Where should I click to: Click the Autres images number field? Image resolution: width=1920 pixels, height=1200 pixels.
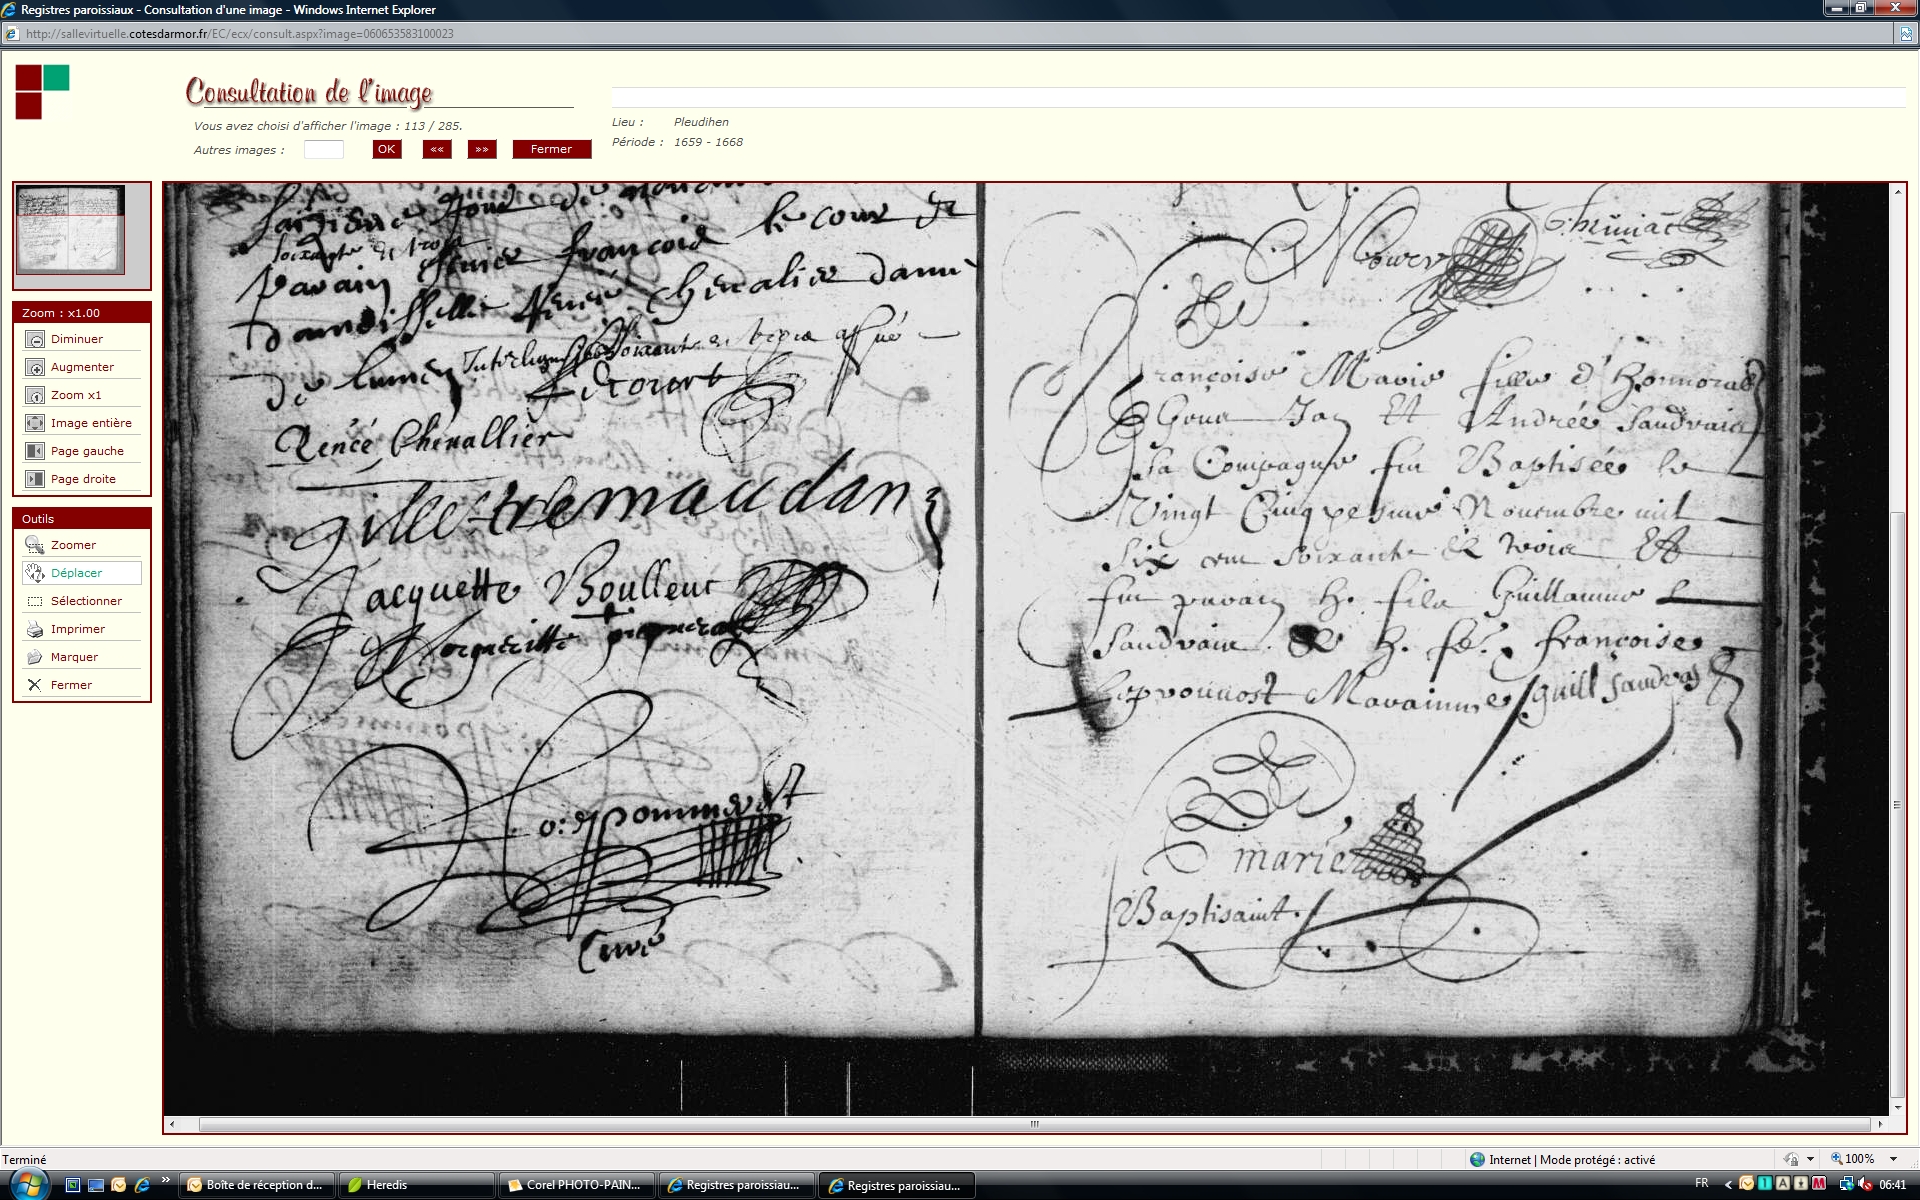323,150
